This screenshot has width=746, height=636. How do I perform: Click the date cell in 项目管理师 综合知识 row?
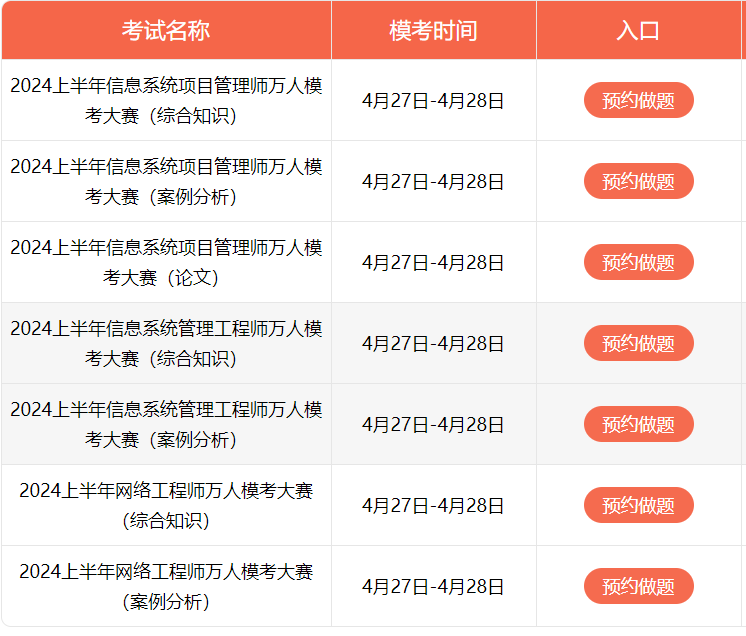point(433,100)
